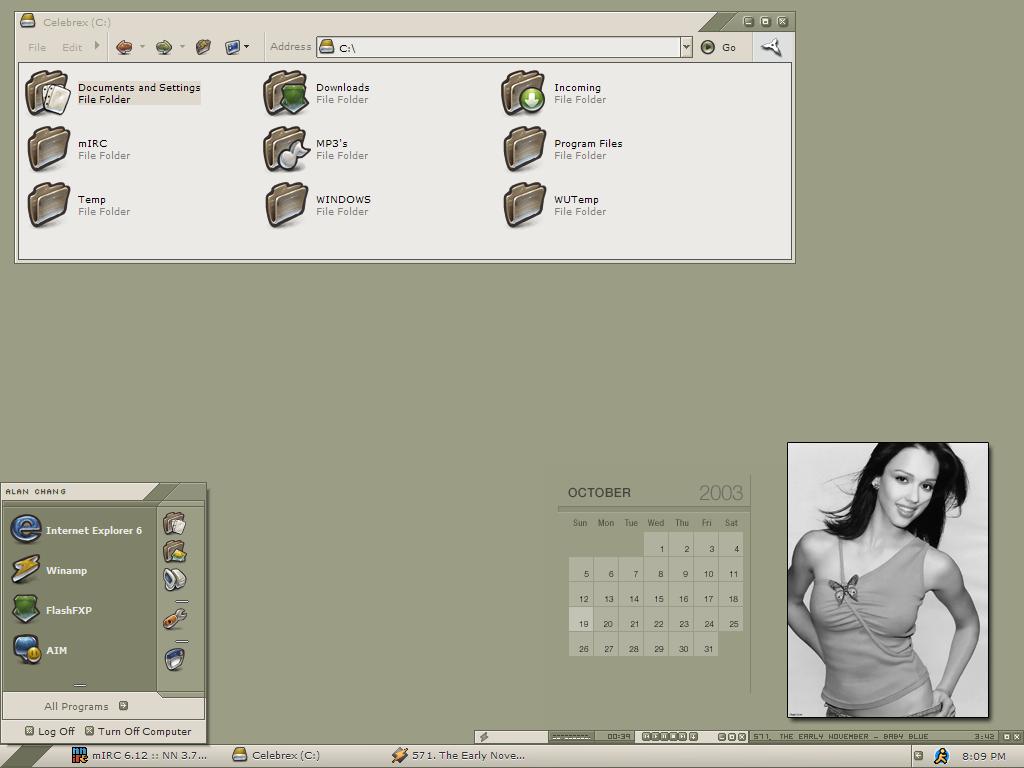Click Turn Off Computer
Viewport: 1024px width, 768px height.
pos(138,731)
